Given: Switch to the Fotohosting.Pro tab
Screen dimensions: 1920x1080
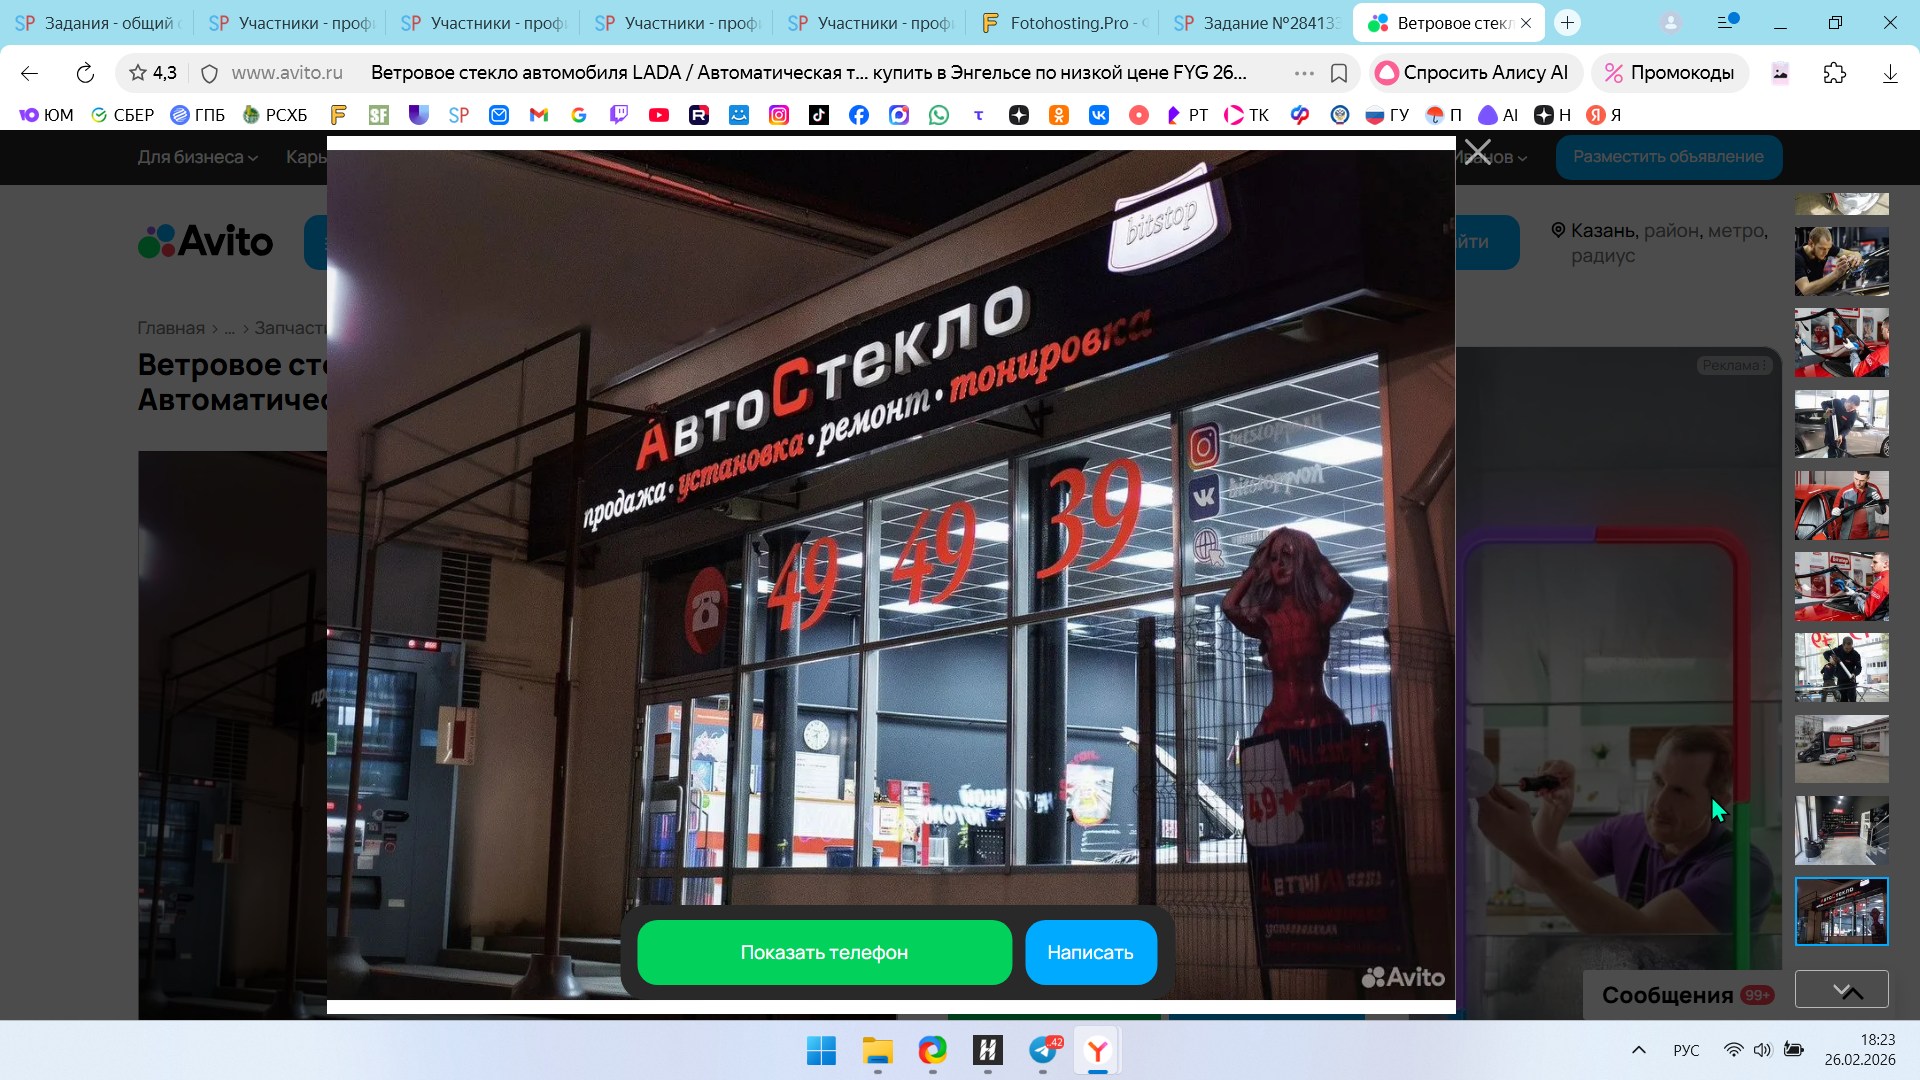Looking at the screenshot, I should point(1065,23).
